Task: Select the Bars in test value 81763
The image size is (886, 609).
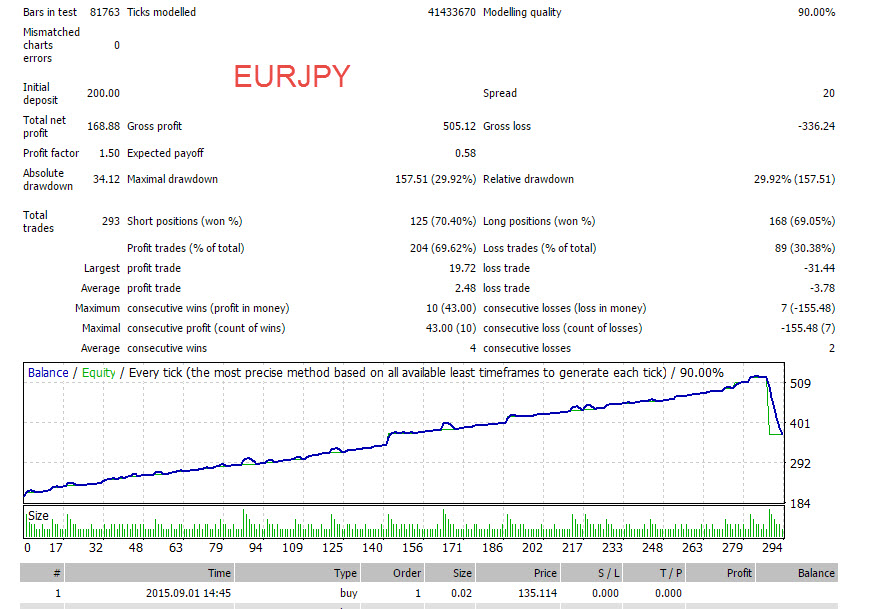Action: [105, 12]
